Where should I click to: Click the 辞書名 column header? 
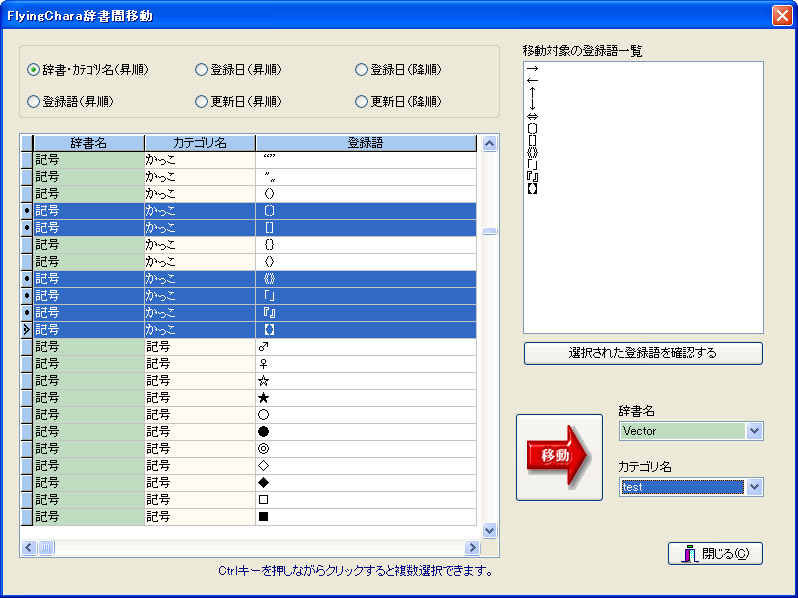pyautogui.click(x=89, y=143)
